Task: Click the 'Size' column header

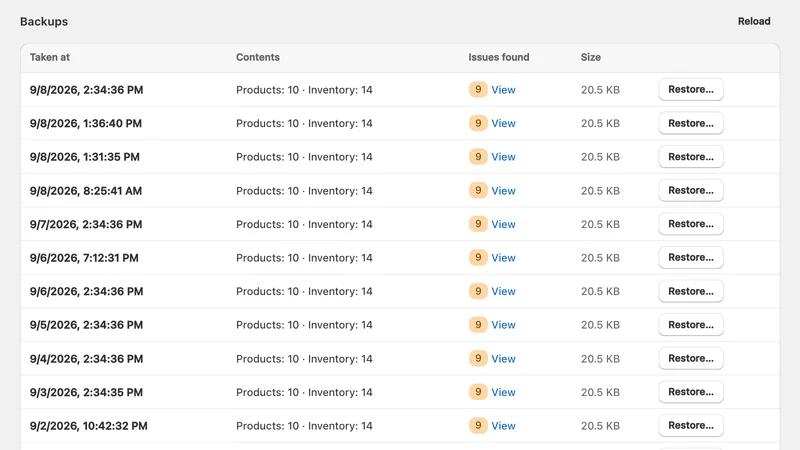Action: [590, 57]
